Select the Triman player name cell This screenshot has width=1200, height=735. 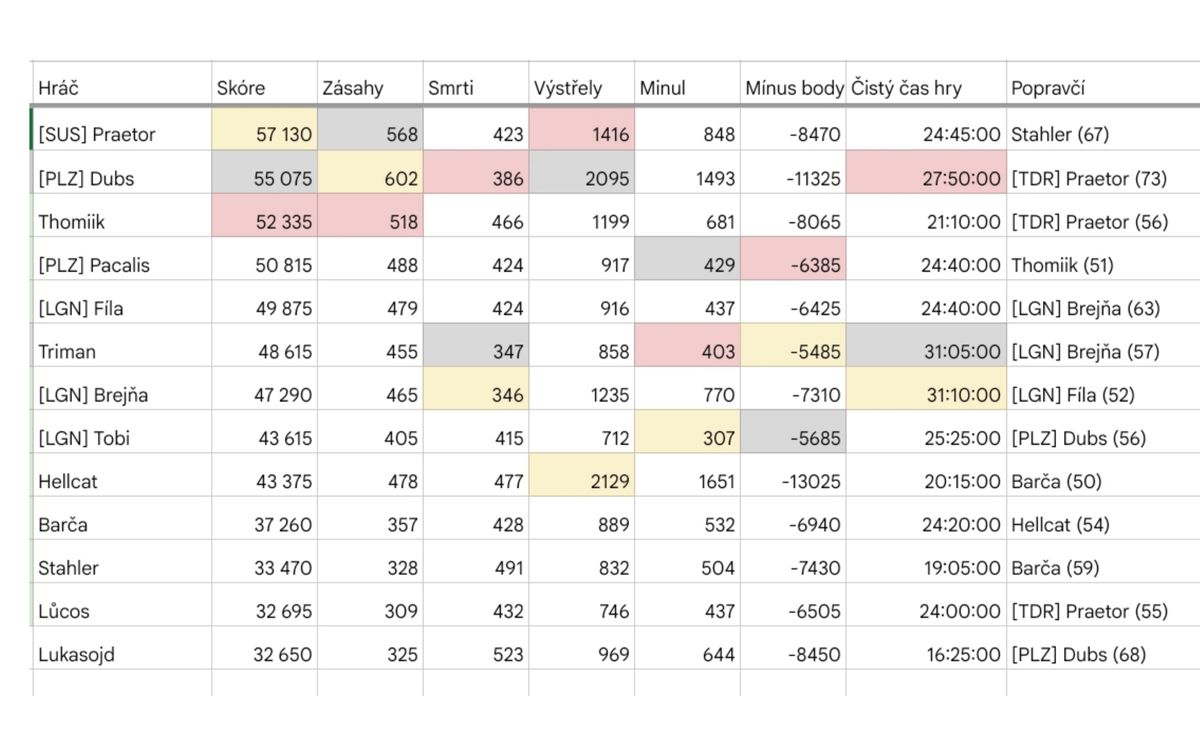[122, 351]
